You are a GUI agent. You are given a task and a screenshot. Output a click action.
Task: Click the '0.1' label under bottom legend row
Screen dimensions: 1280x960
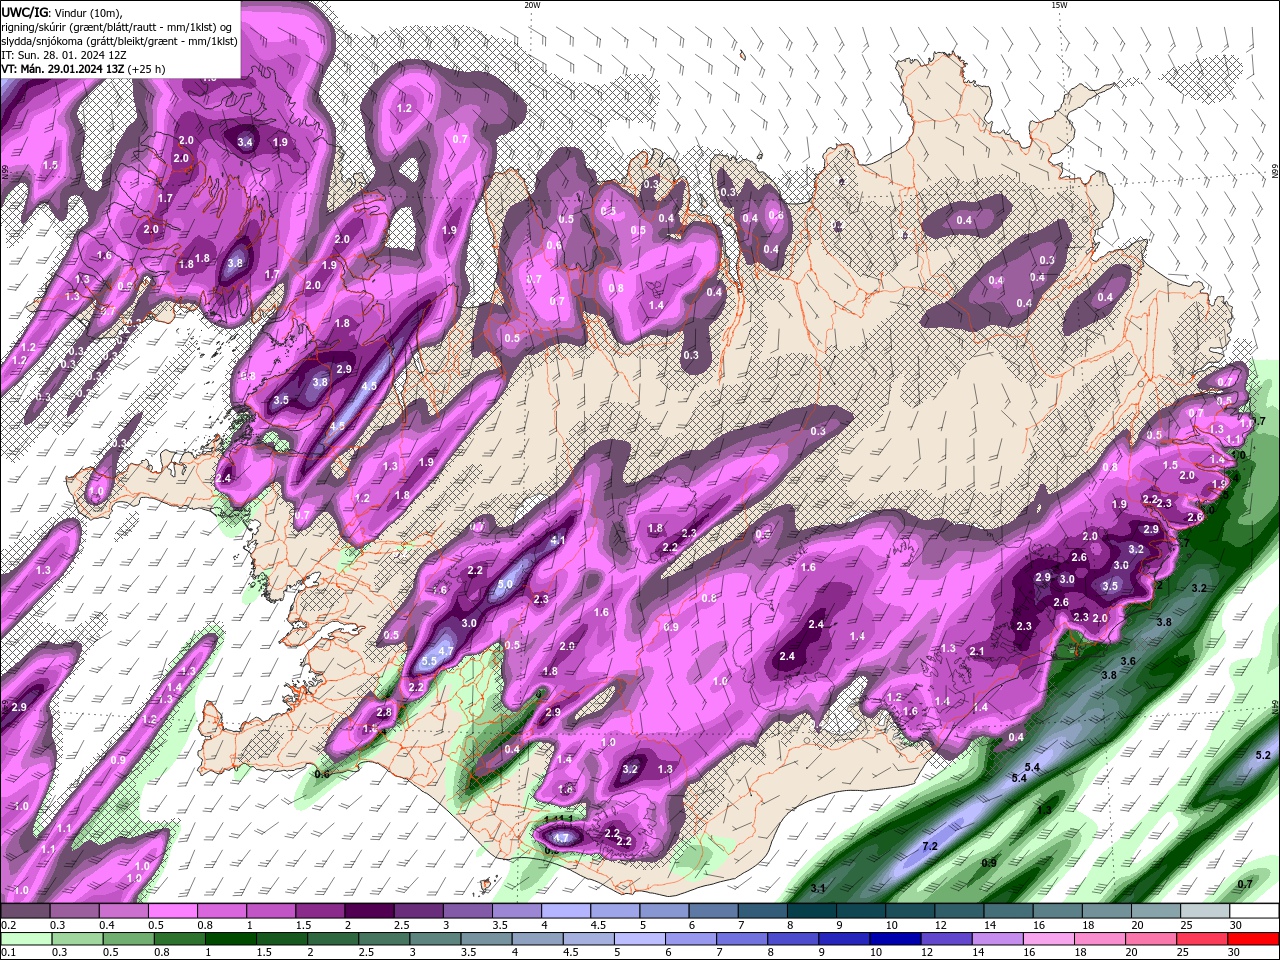pos(8,953)
